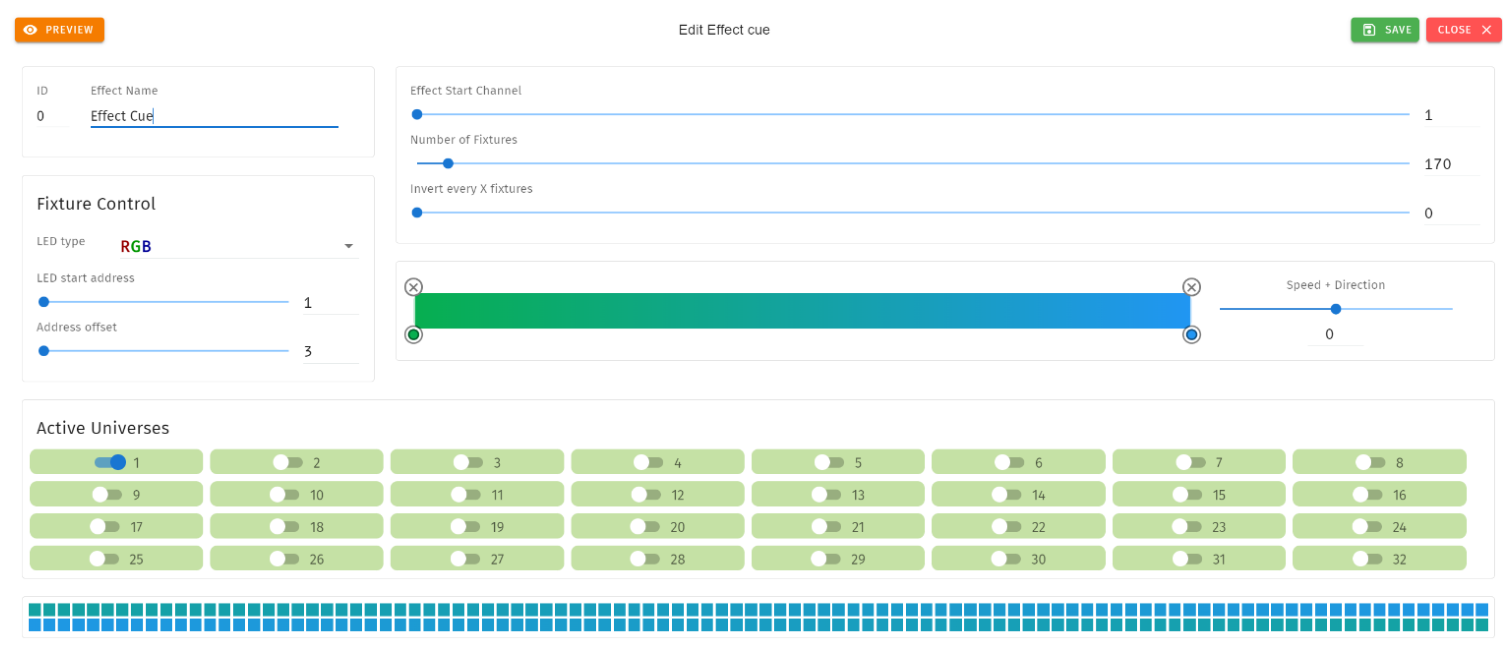Image resolution: width=1503 pixels, height=660 pixels.
Task: Click the Speed + Direction value field
Action: pos(1336,334)
